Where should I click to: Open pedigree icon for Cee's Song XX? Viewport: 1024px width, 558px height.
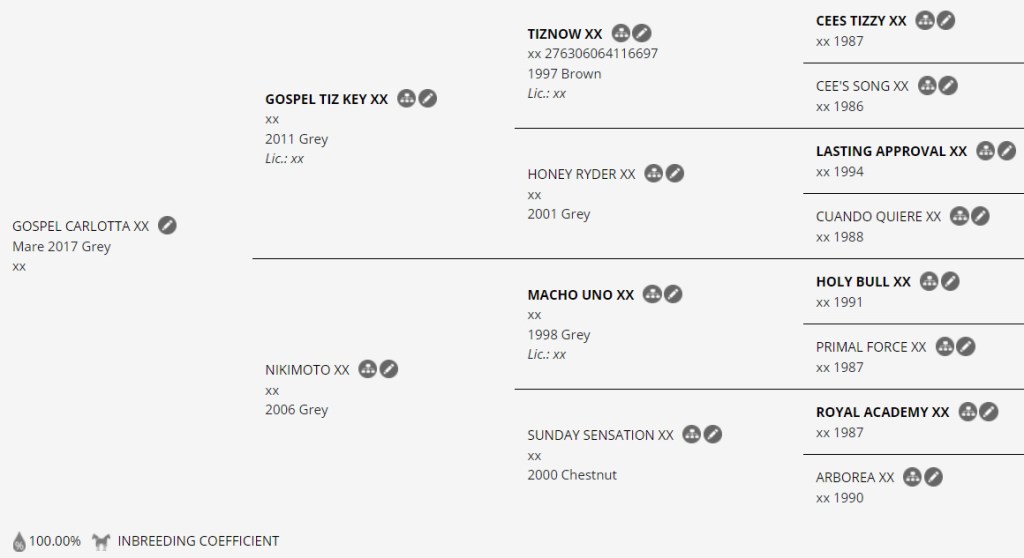coord(927,86)
